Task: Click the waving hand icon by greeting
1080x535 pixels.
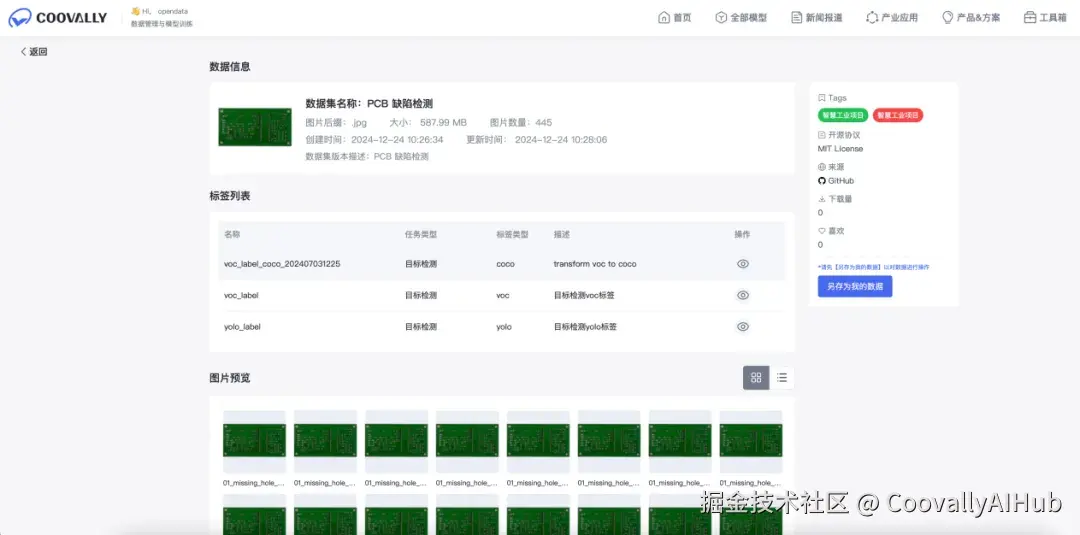Action: coord(136,11)
